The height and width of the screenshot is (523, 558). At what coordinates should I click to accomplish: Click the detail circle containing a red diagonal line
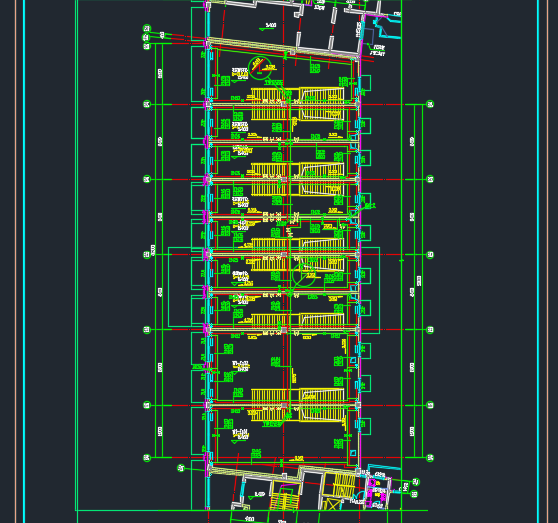coord(260,68)
